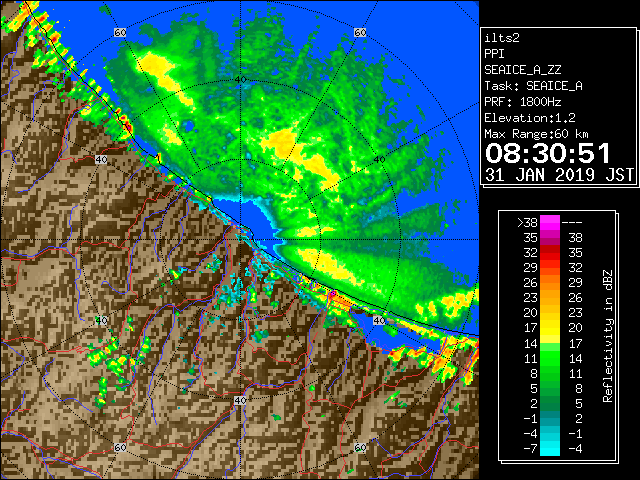Click the ">38" legend value
The width and height of the screenshot is (640, 480).
[527, 222]
